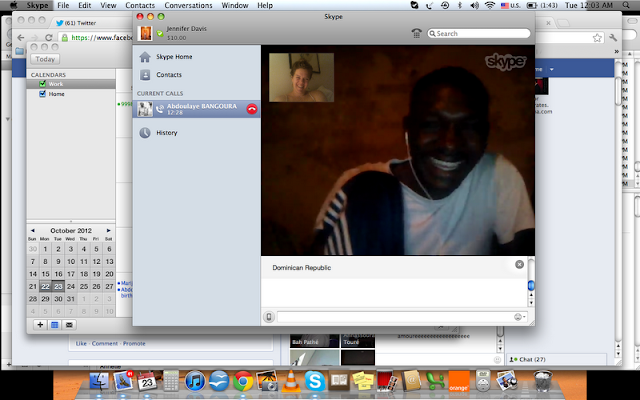640x400 pixels.
Task: Open the Conversations menu
Action: point(188,5)
